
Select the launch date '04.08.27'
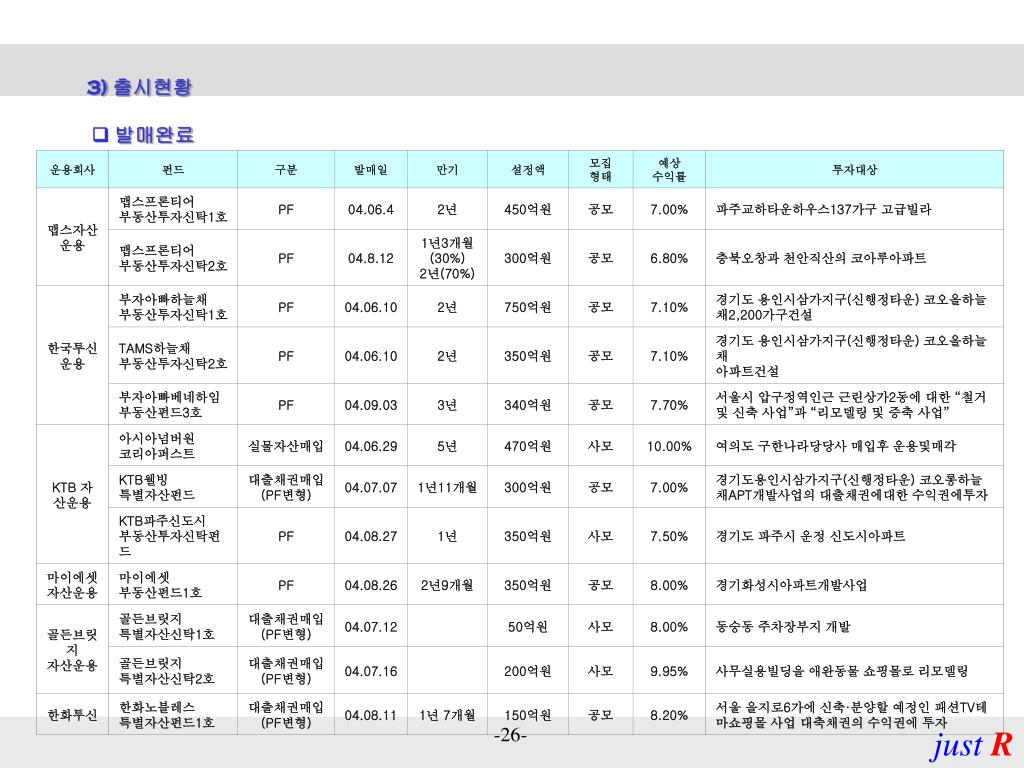pyautogui.click(x=371, y=537)
